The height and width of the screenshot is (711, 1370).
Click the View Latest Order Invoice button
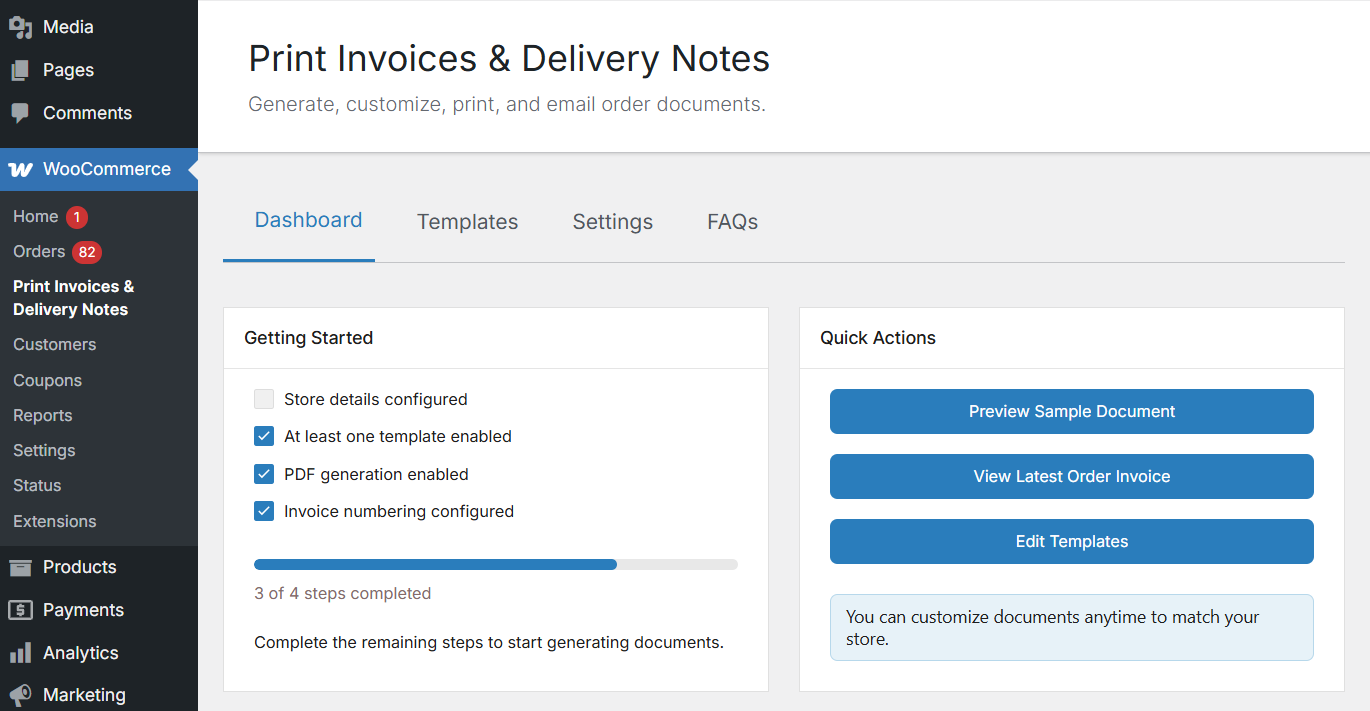pyautogui.click(x=1071, y=476)
